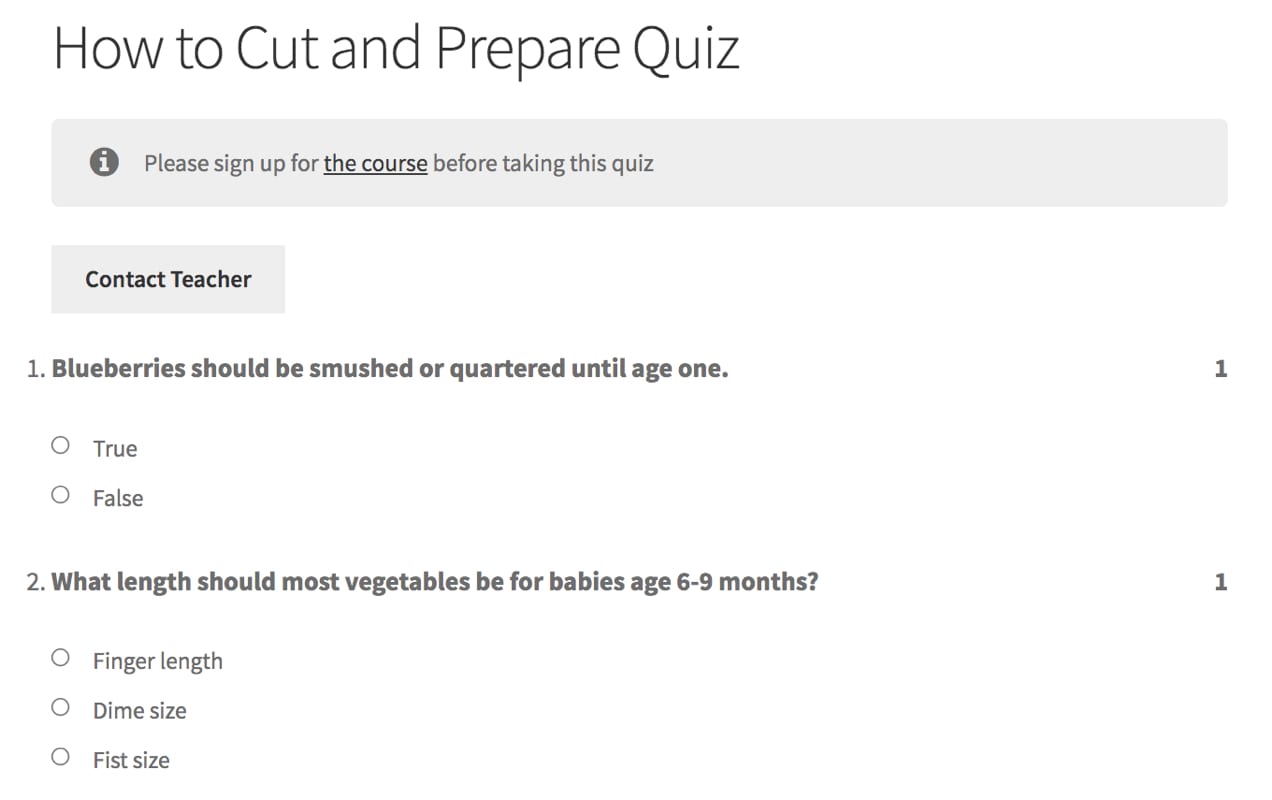Click the point value next to question 1
The height and width of the screenshot is (800, 1272).
pos(1221,368)
